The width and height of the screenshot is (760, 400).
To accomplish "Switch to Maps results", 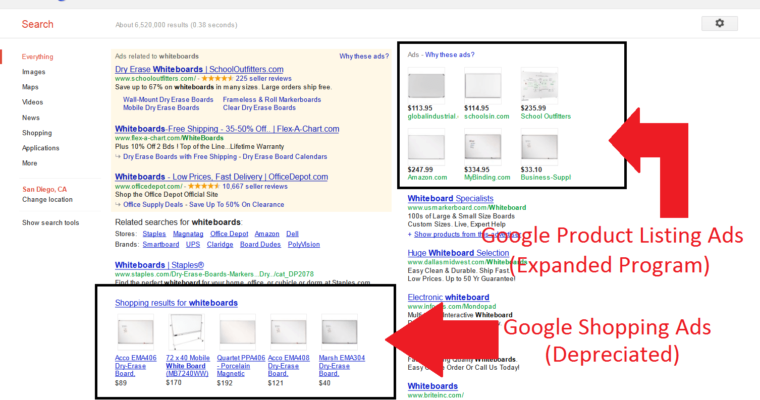I will [x=30, y=87].
